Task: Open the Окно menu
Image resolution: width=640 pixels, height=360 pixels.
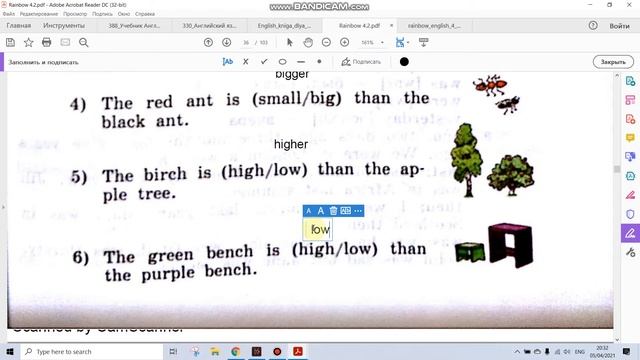Action: point(124,14)
